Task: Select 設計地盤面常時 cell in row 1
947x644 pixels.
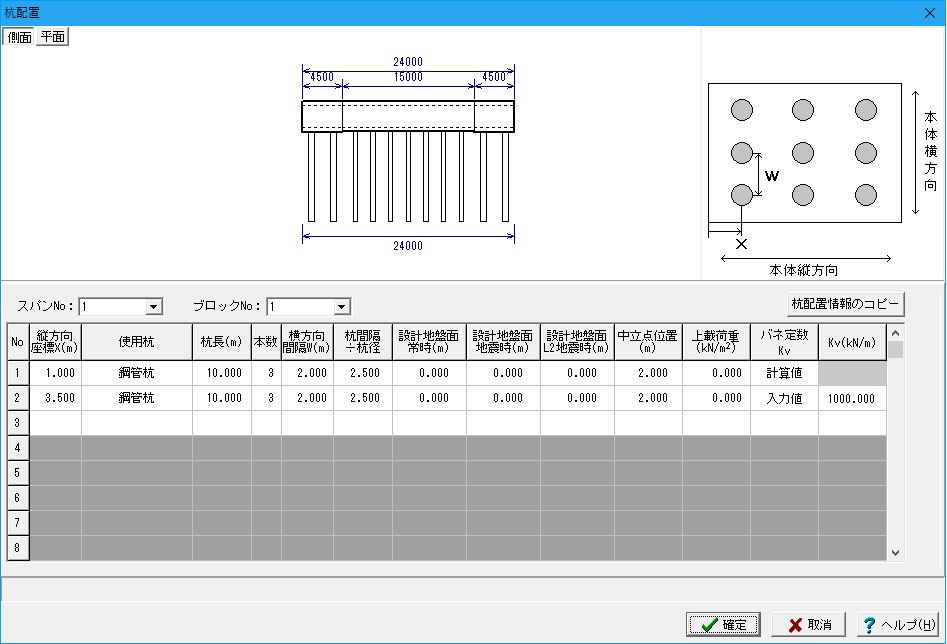Action: pyautogui.click(x=429, y=373)
